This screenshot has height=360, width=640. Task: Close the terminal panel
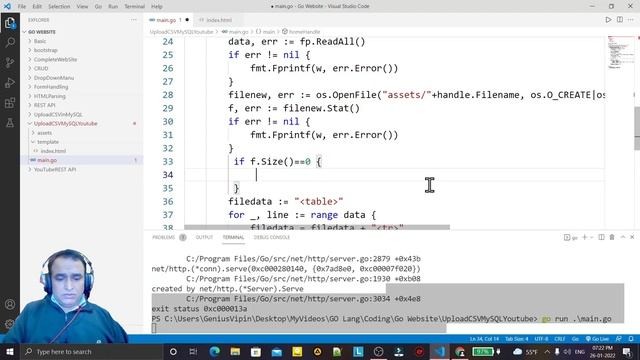coord(632,237)
